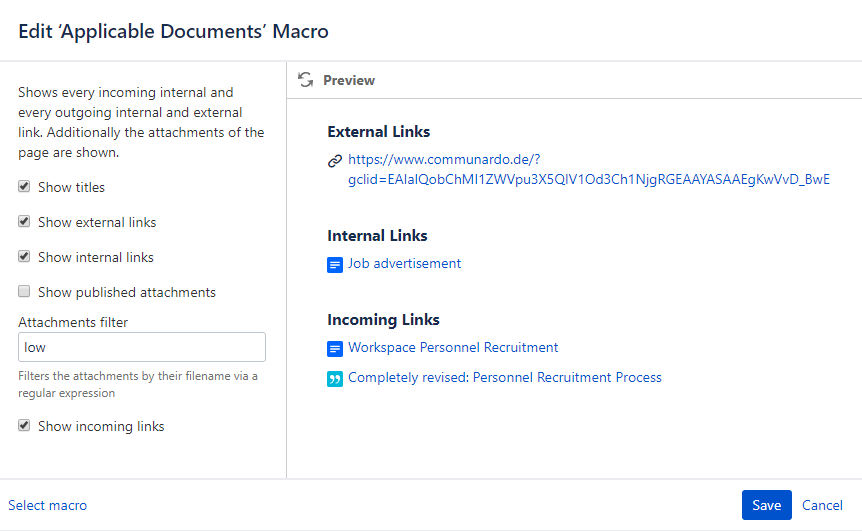
Task: Click the Select macro link
Action: pos(47,505)
